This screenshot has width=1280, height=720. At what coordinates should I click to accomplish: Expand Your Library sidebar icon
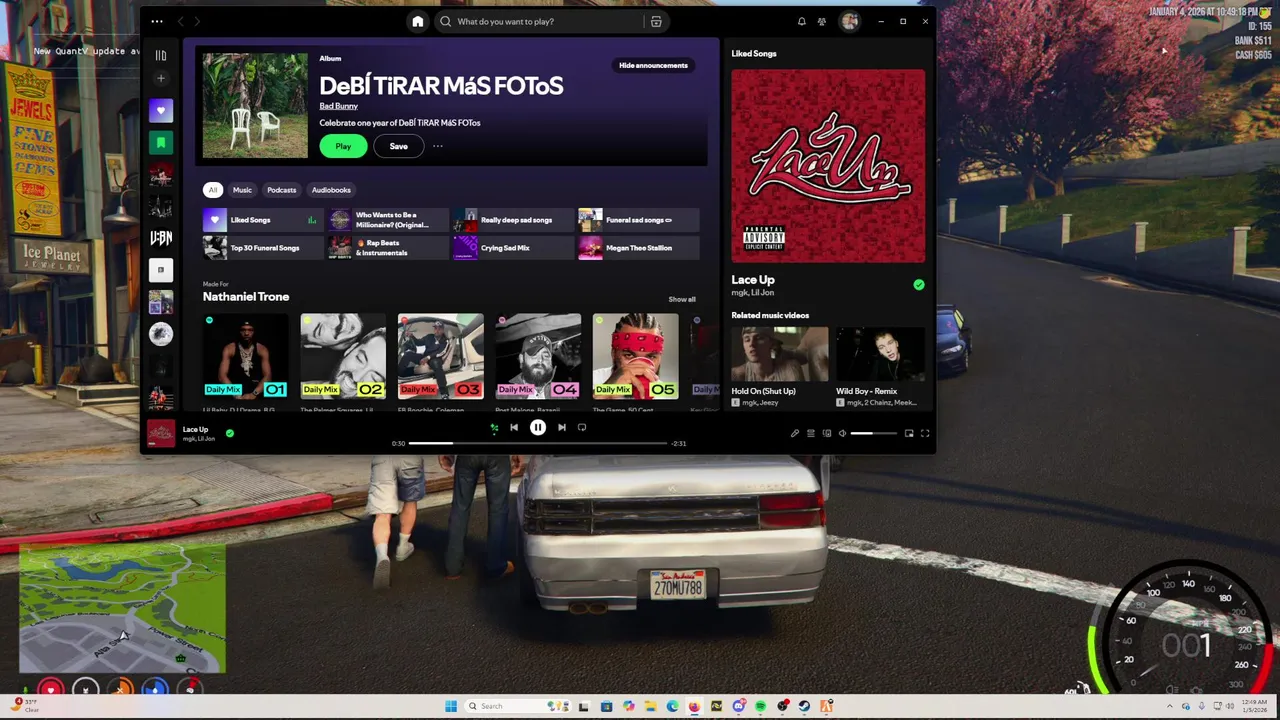pyautogui.click(x=161, y=55)
